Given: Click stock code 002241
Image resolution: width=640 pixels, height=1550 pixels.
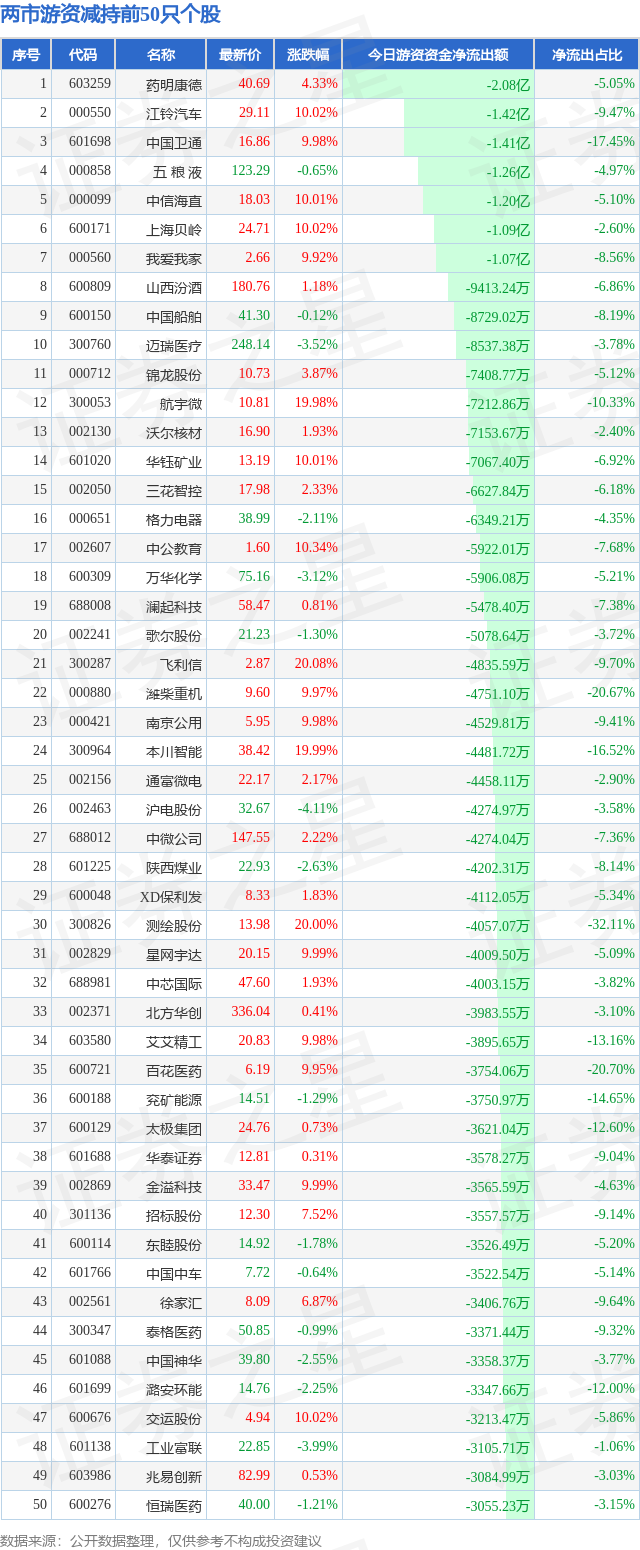Looking at the screenshot, I should [x=90, y=635].
